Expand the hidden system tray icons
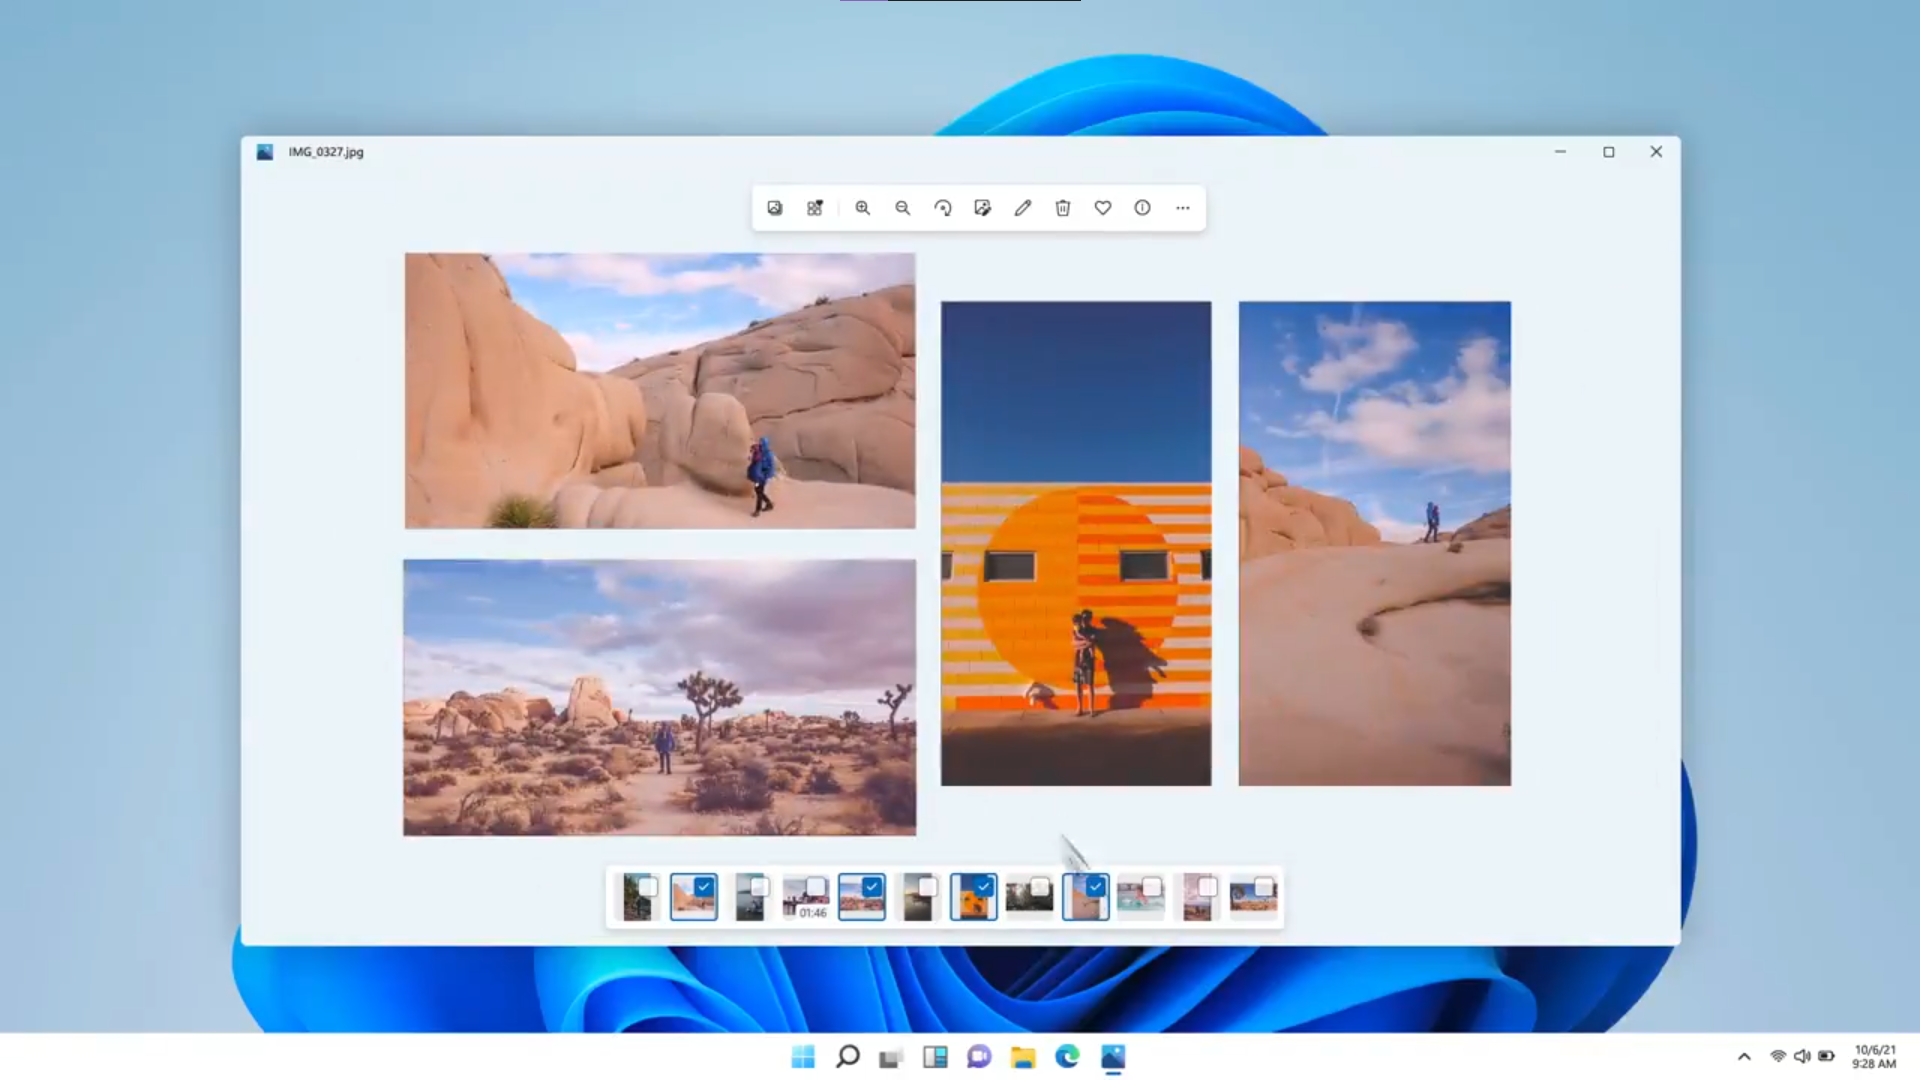Image resolution: width=1920 pixels, height=1080 pixels. point(1744,1057)
